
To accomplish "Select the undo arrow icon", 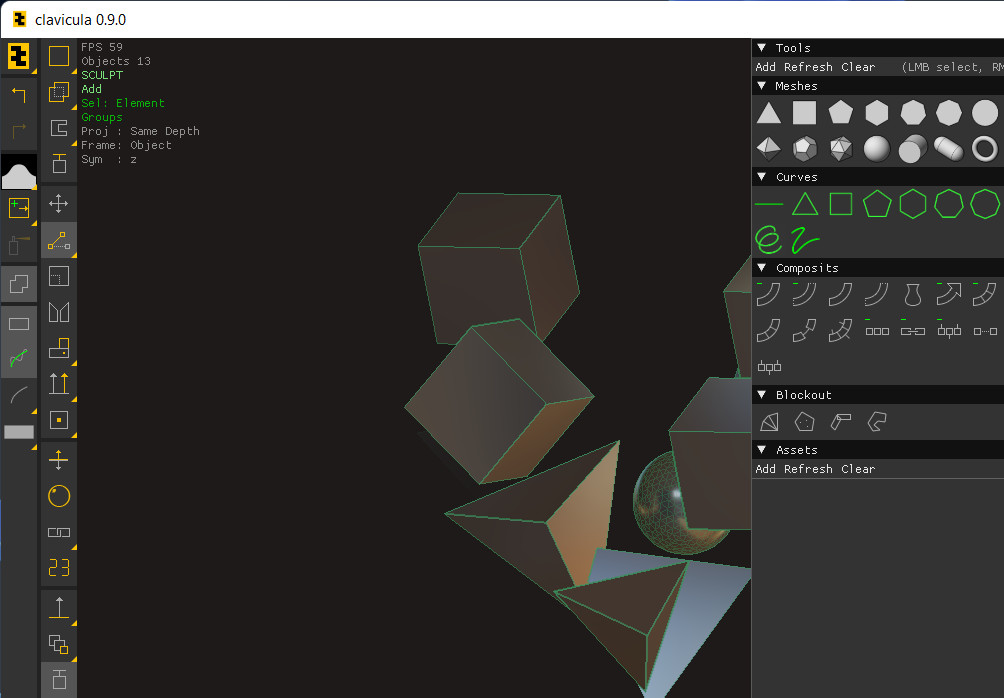I will click(x=19, y=95).
